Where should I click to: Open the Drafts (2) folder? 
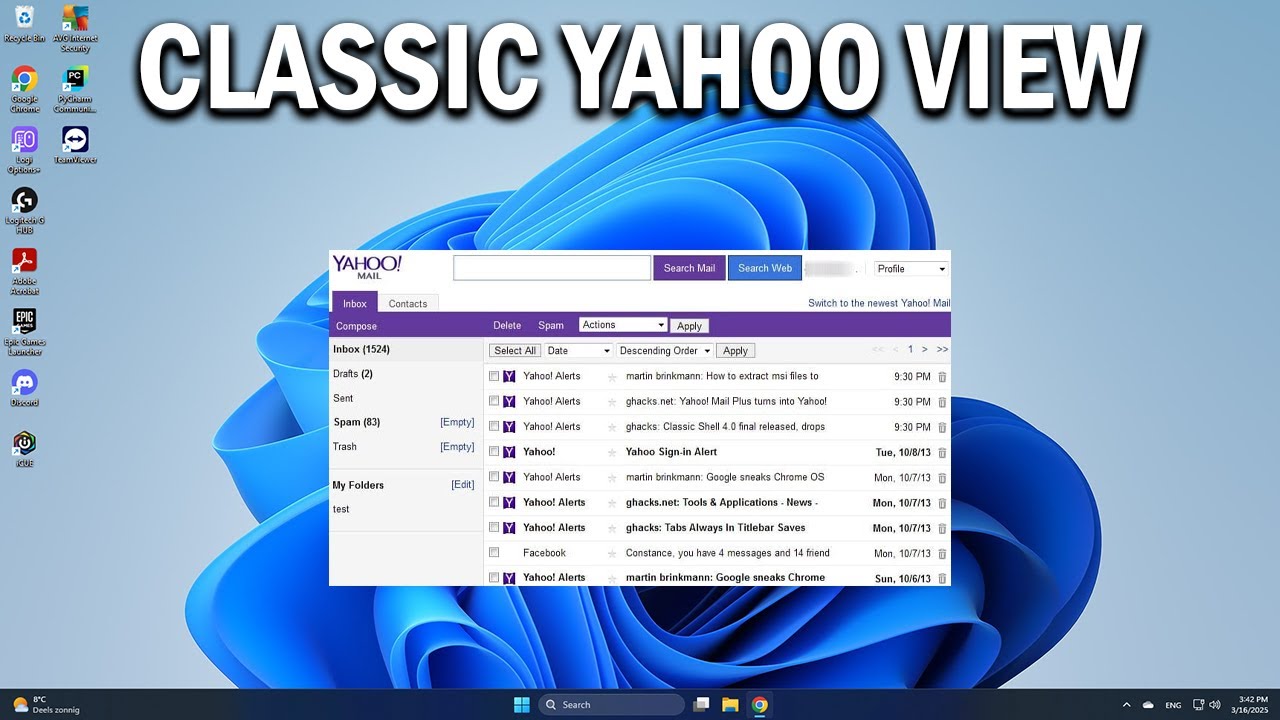click(x=353, y=374)
